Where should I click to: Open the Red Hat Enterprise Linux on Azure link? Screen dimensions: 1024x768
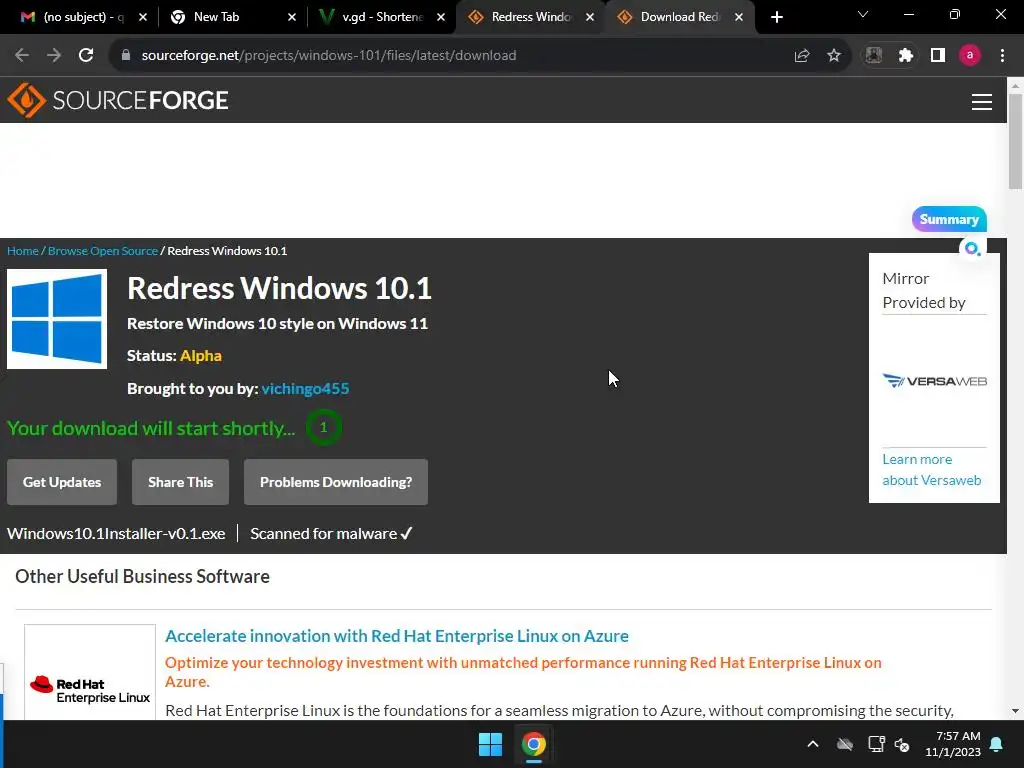(396, 636)
